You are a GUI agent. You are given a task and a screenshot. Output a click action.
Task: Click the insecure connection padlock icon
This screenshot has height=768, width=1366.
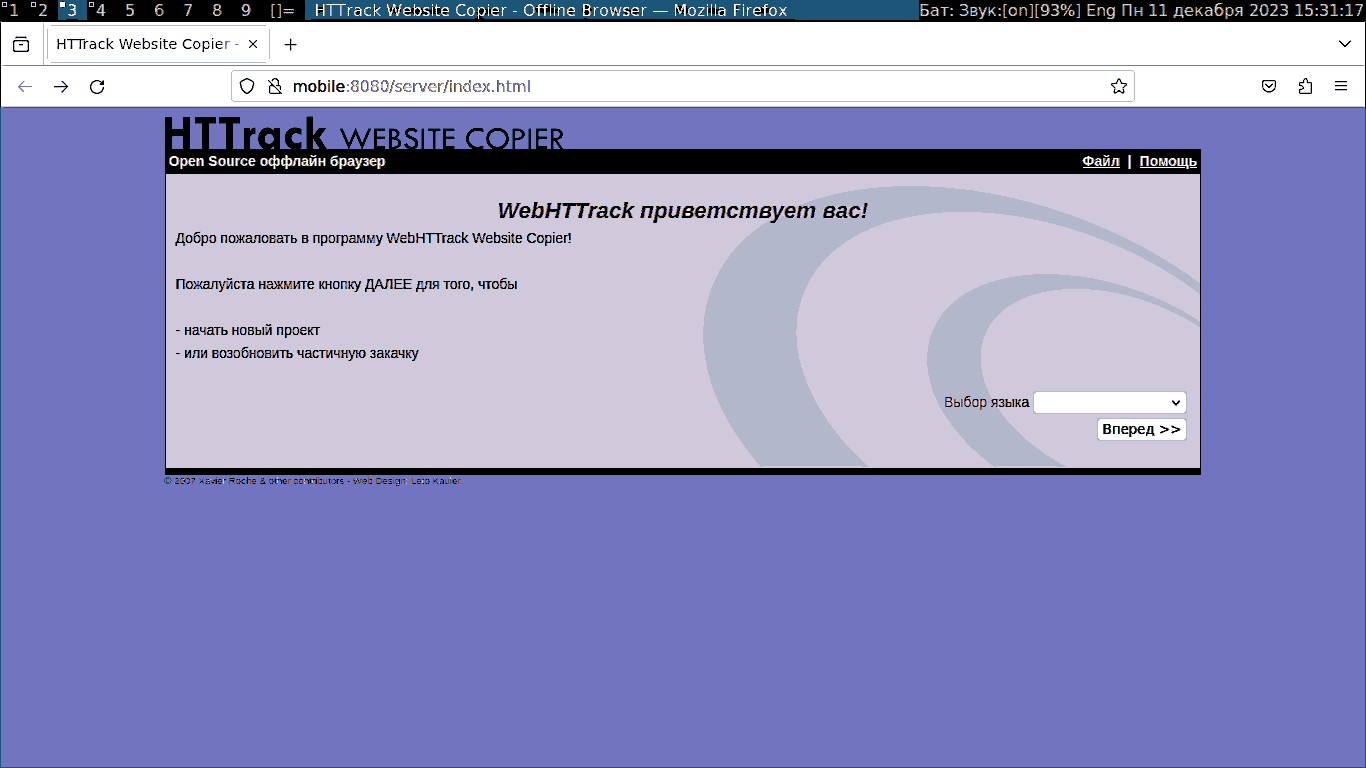tap(274, 87)
